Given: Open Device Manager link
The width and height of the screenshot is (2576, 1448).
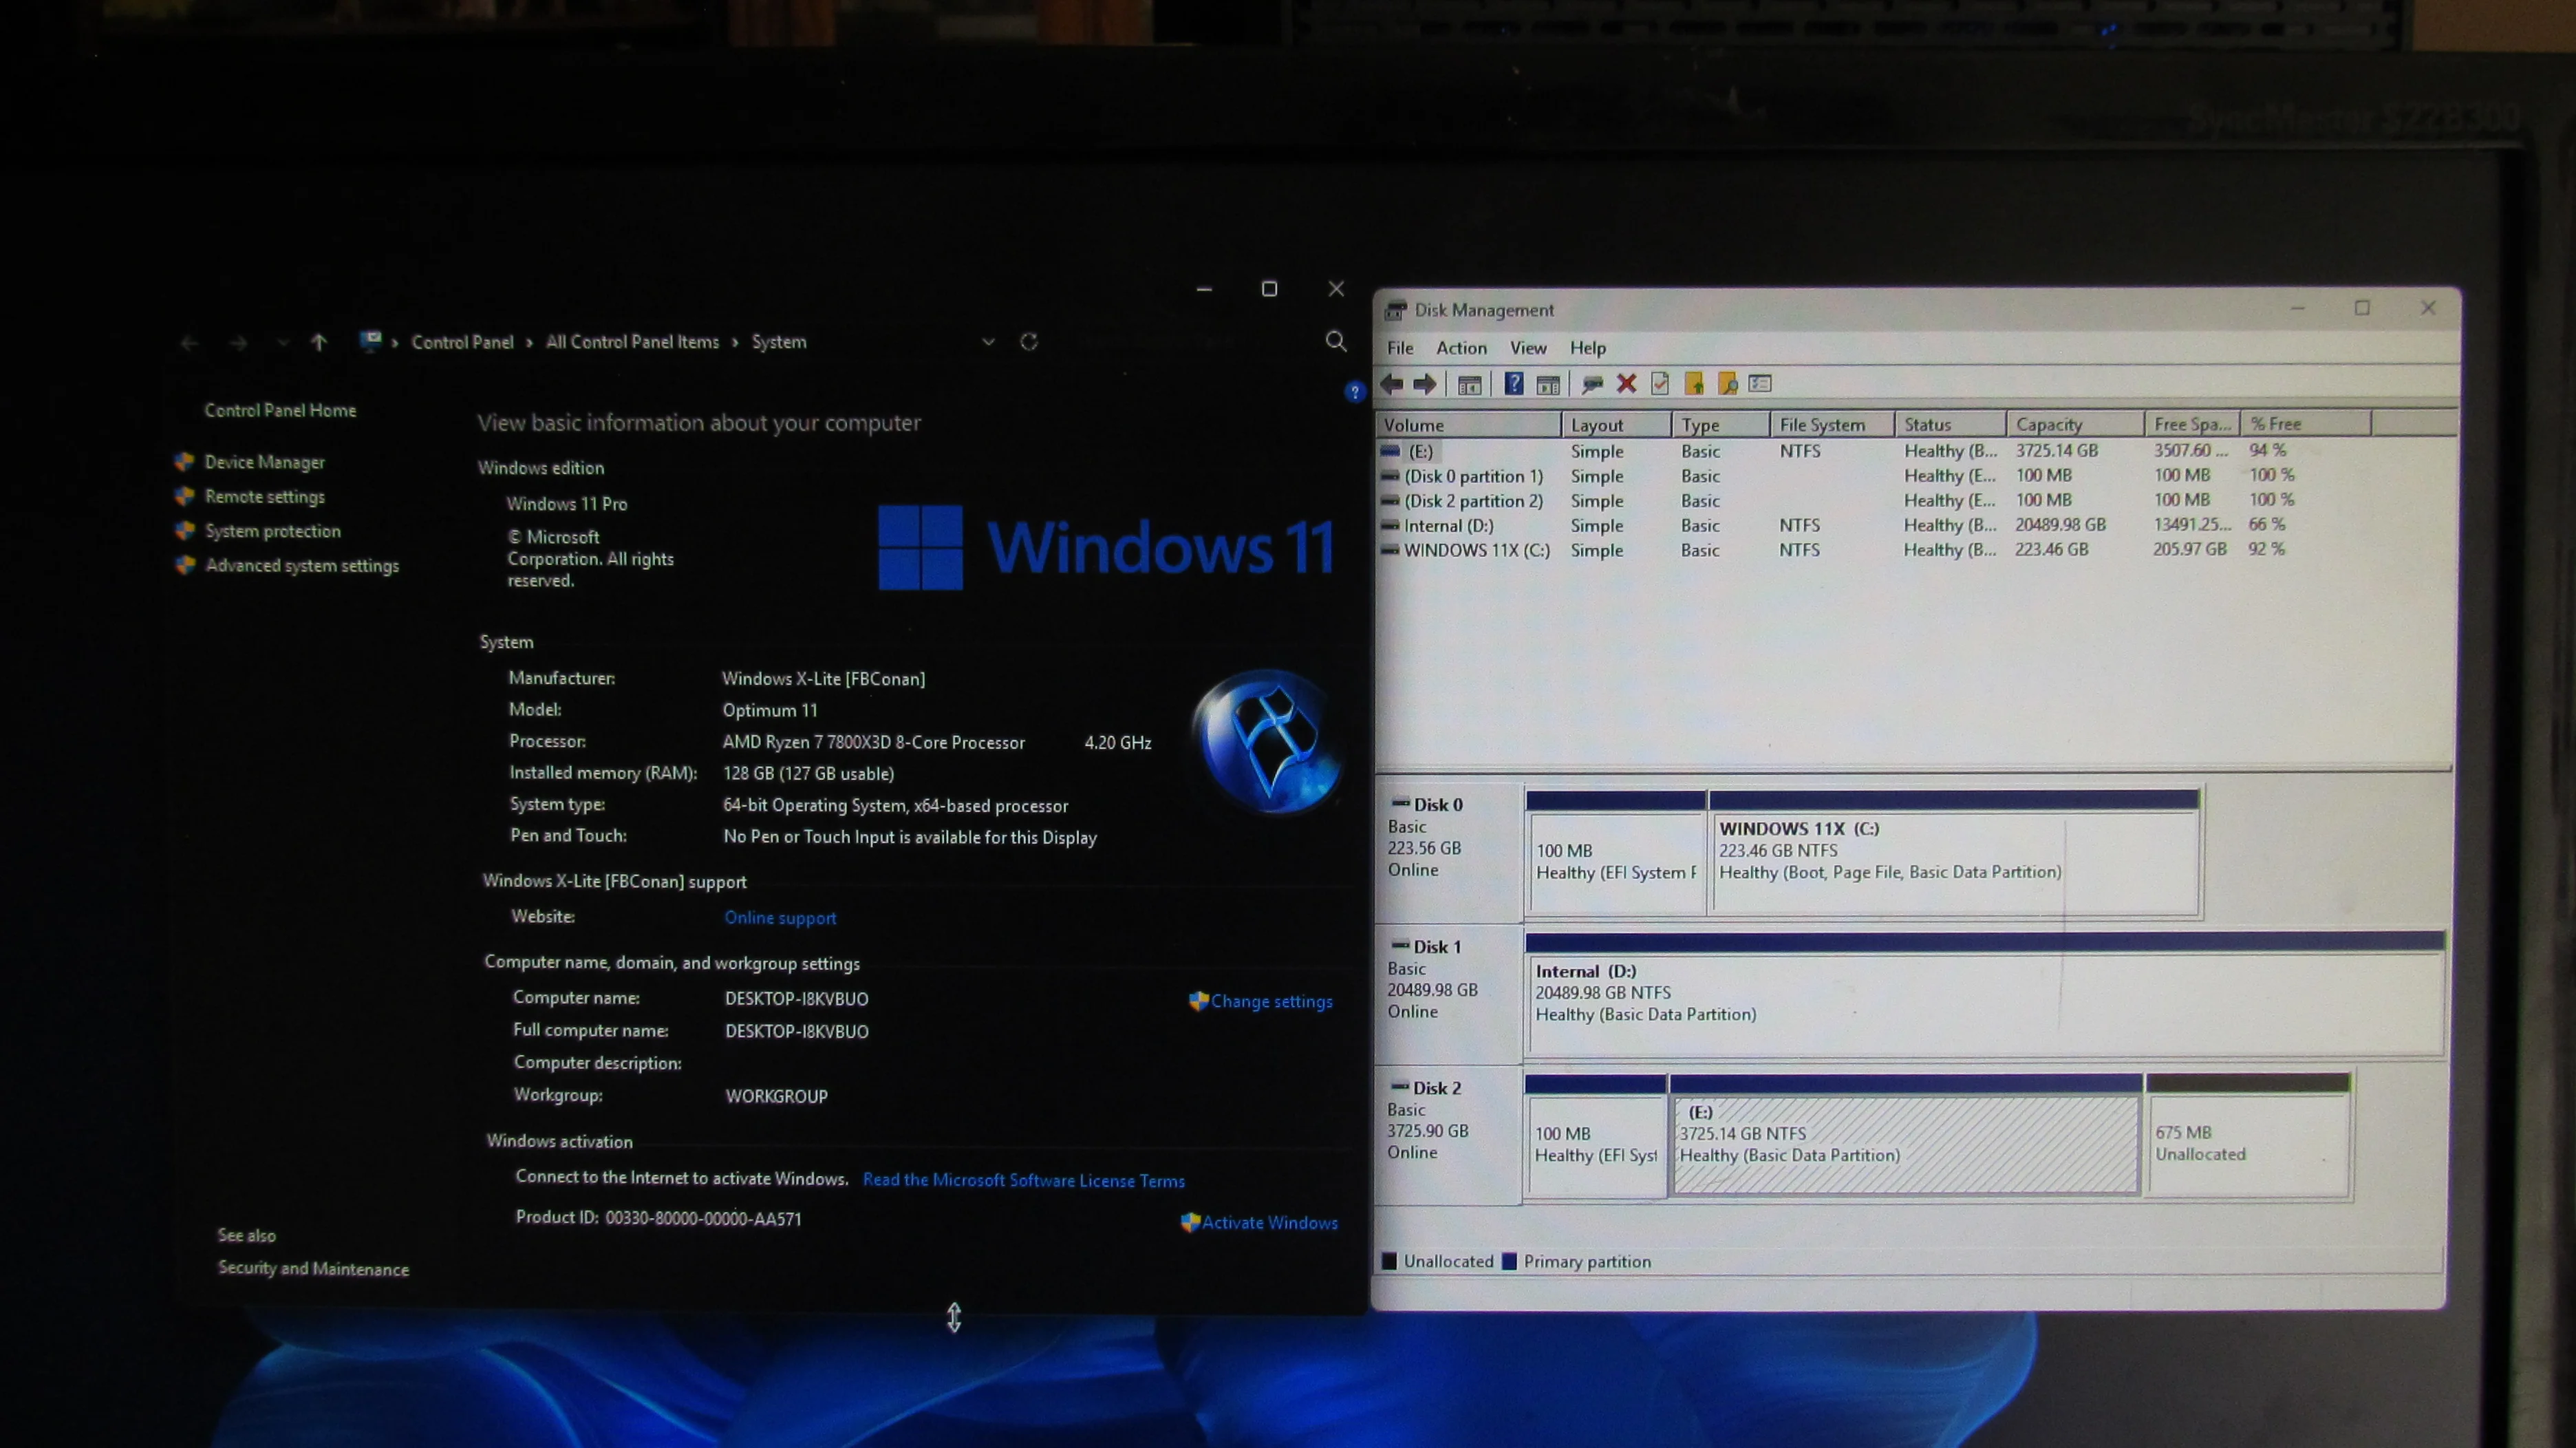Looking at the screenshot, I should 265,462.
